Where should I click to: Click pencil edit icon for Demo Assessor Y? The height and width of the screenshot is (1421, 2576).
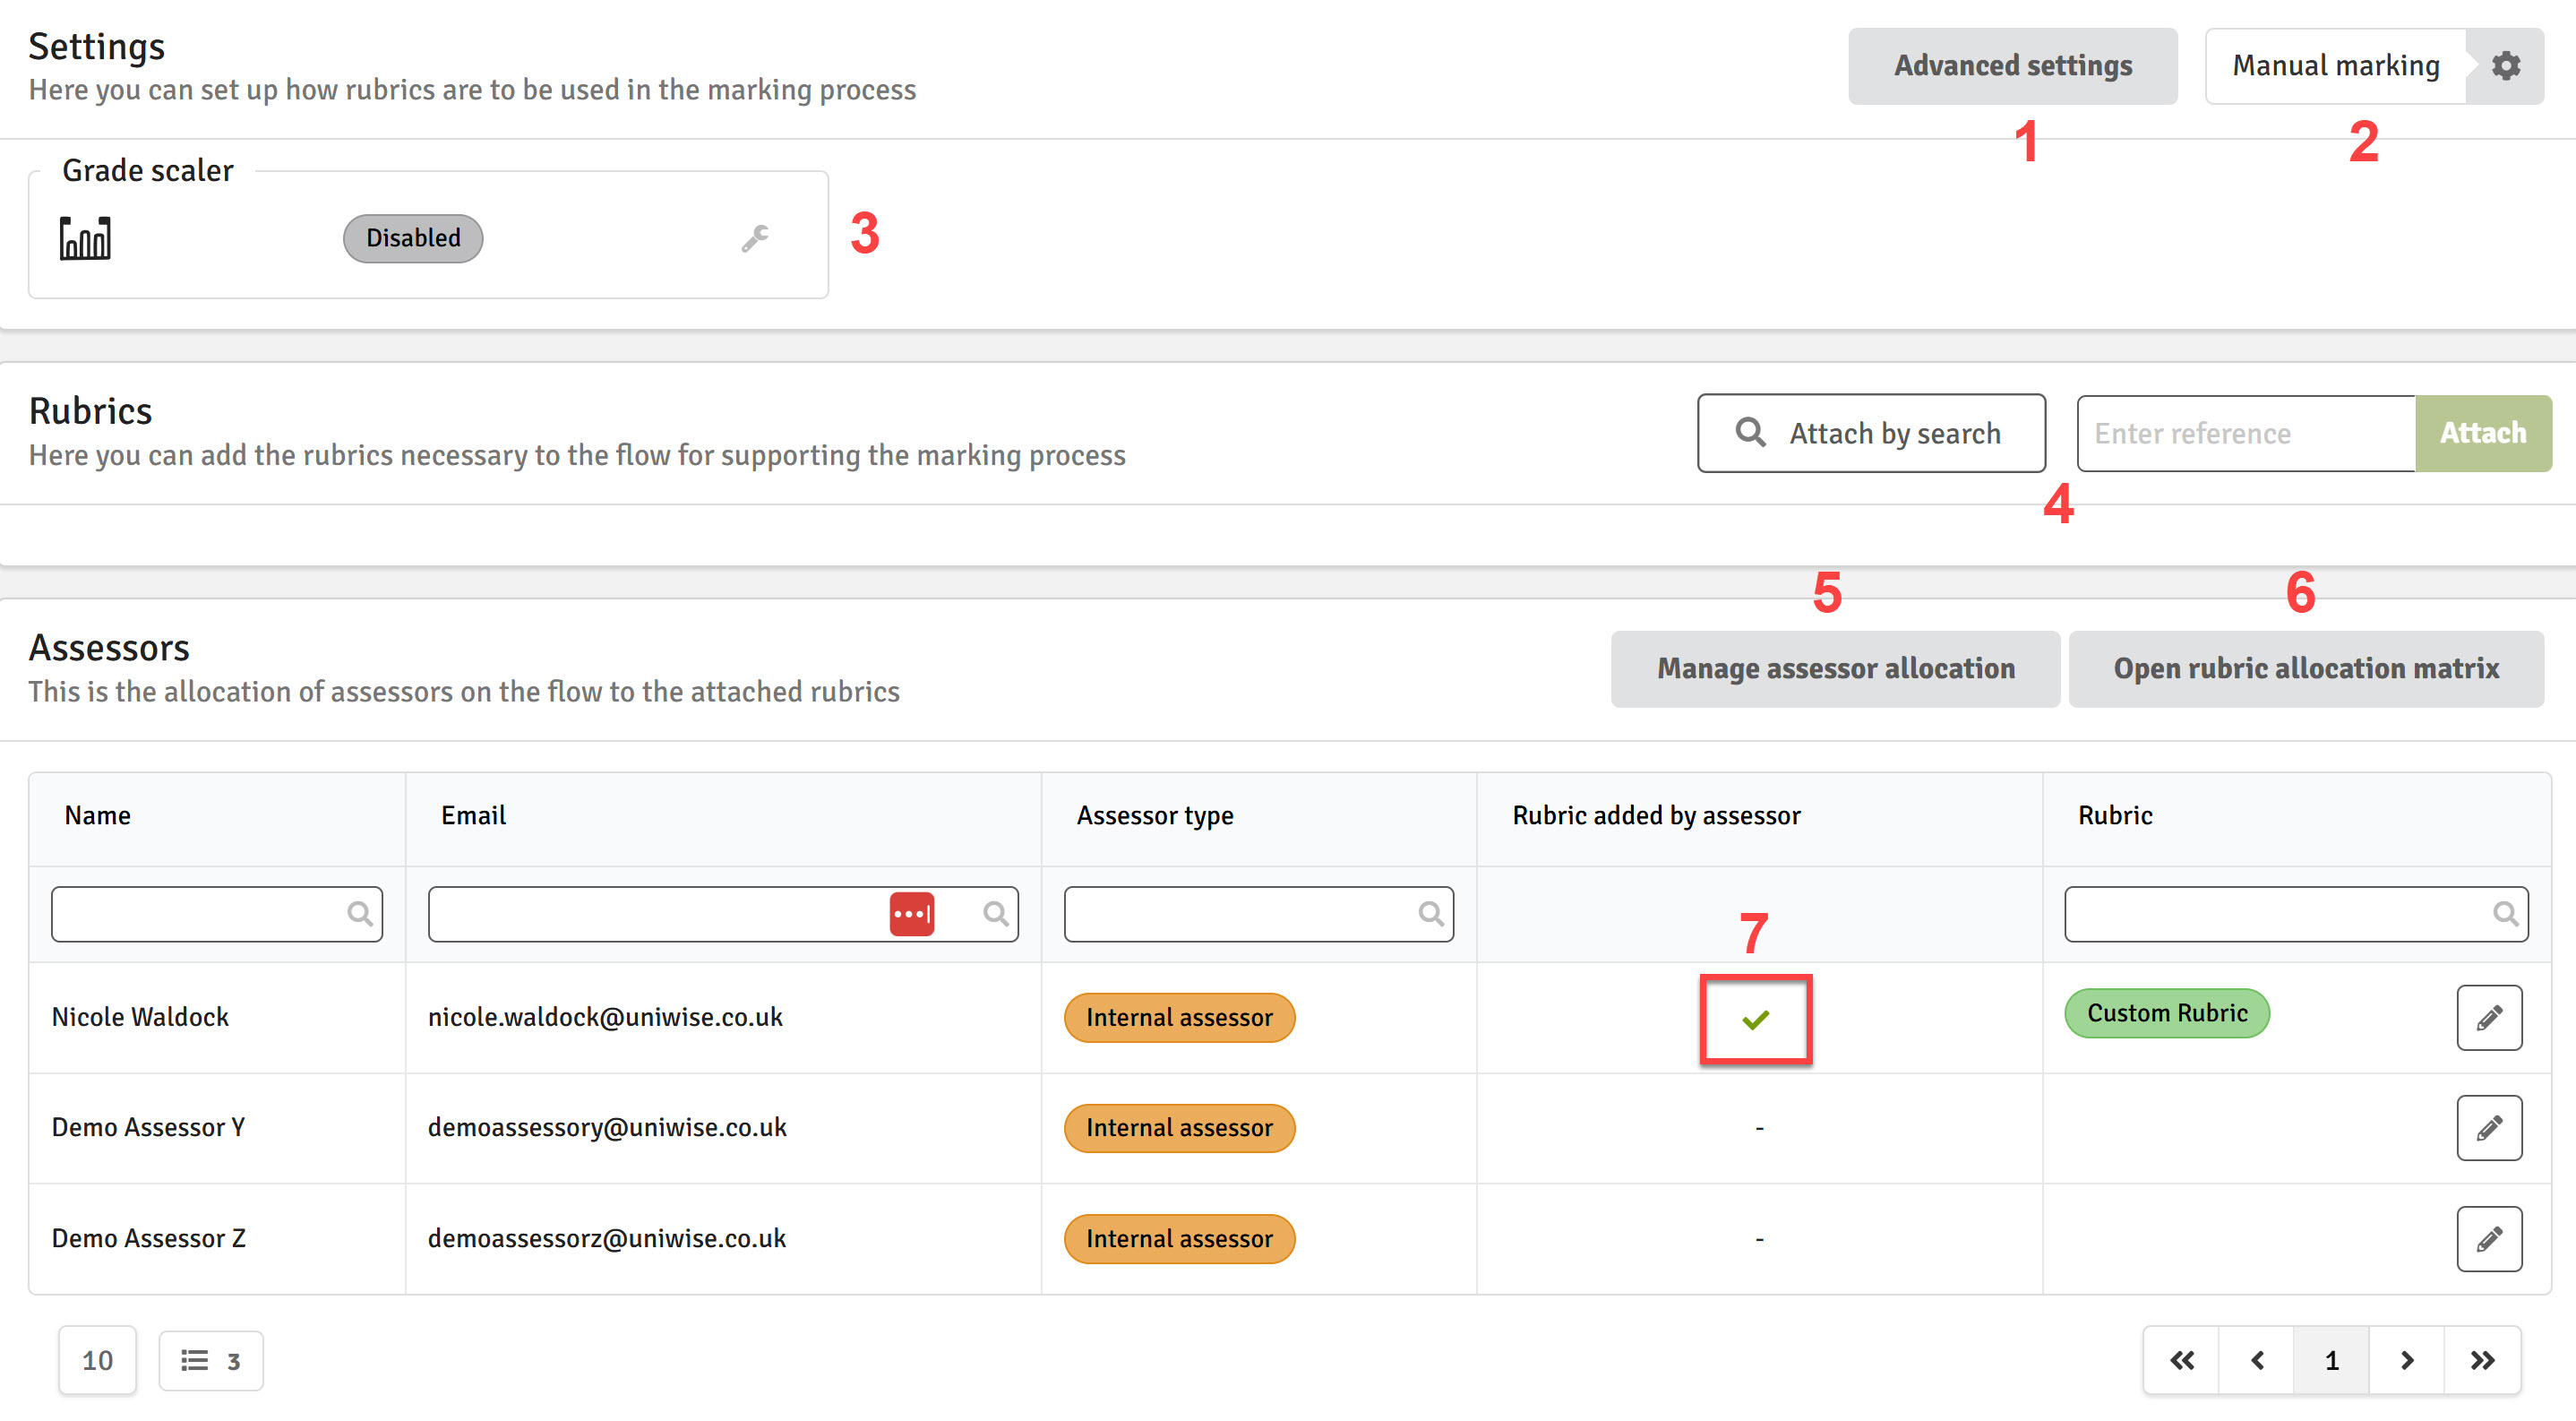(x=2489, y=1128)
